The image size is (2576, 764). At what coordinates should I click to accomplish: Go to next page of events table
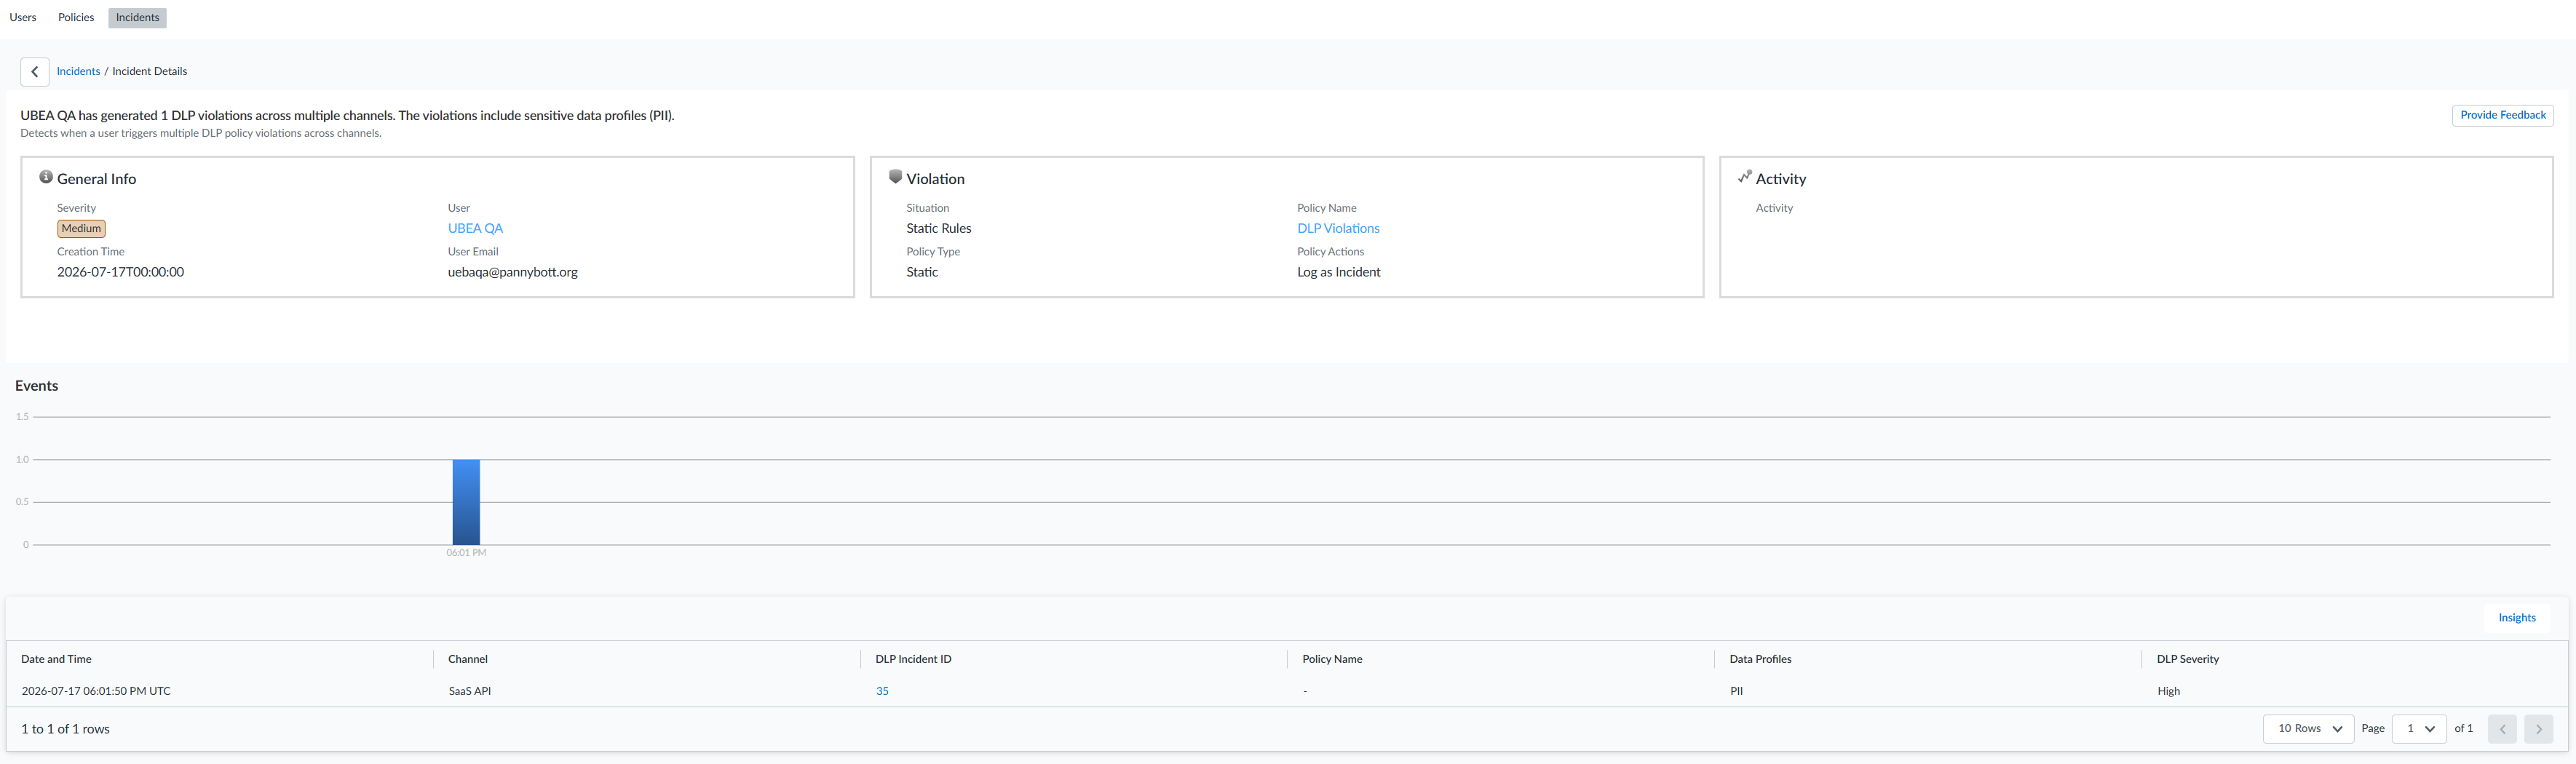pos(2538,729)
